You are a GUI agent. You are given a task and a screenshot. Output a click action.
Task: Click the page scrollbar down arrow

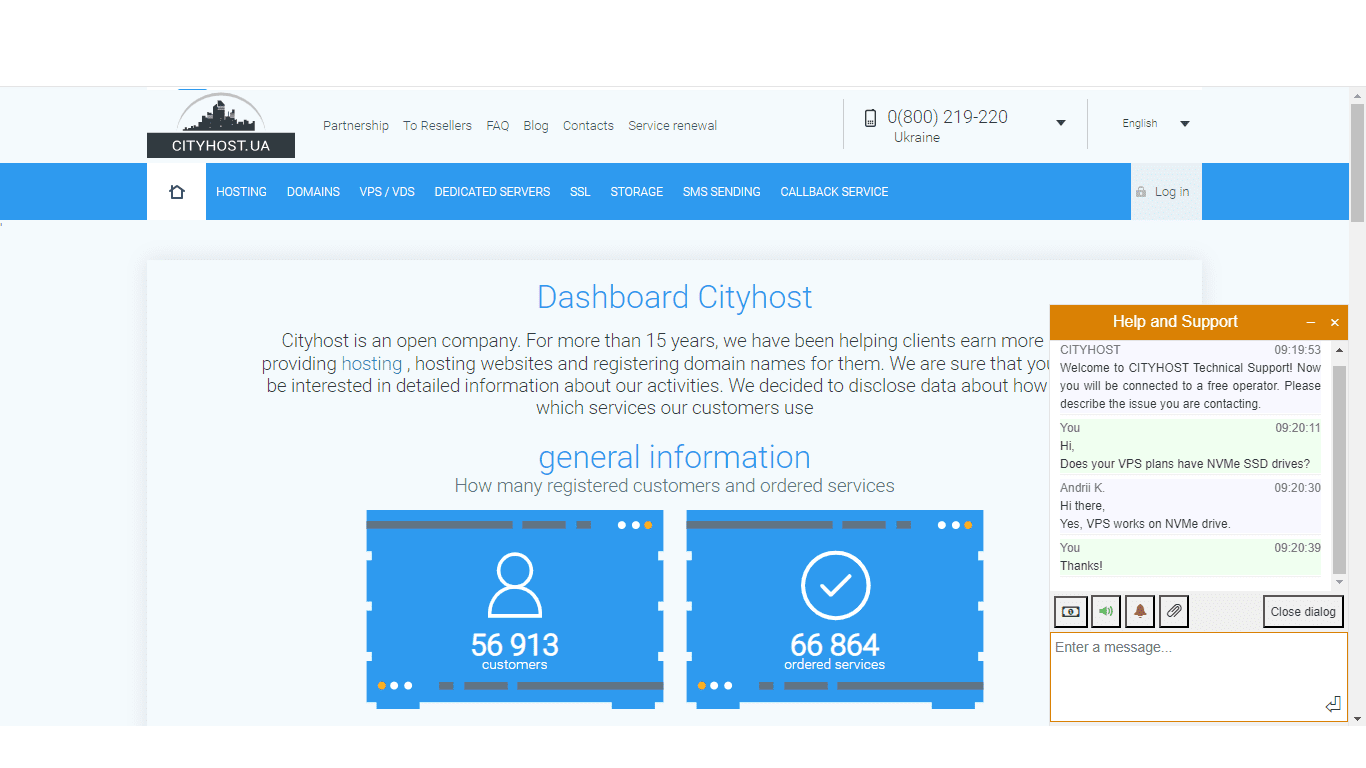[1357, 718]
